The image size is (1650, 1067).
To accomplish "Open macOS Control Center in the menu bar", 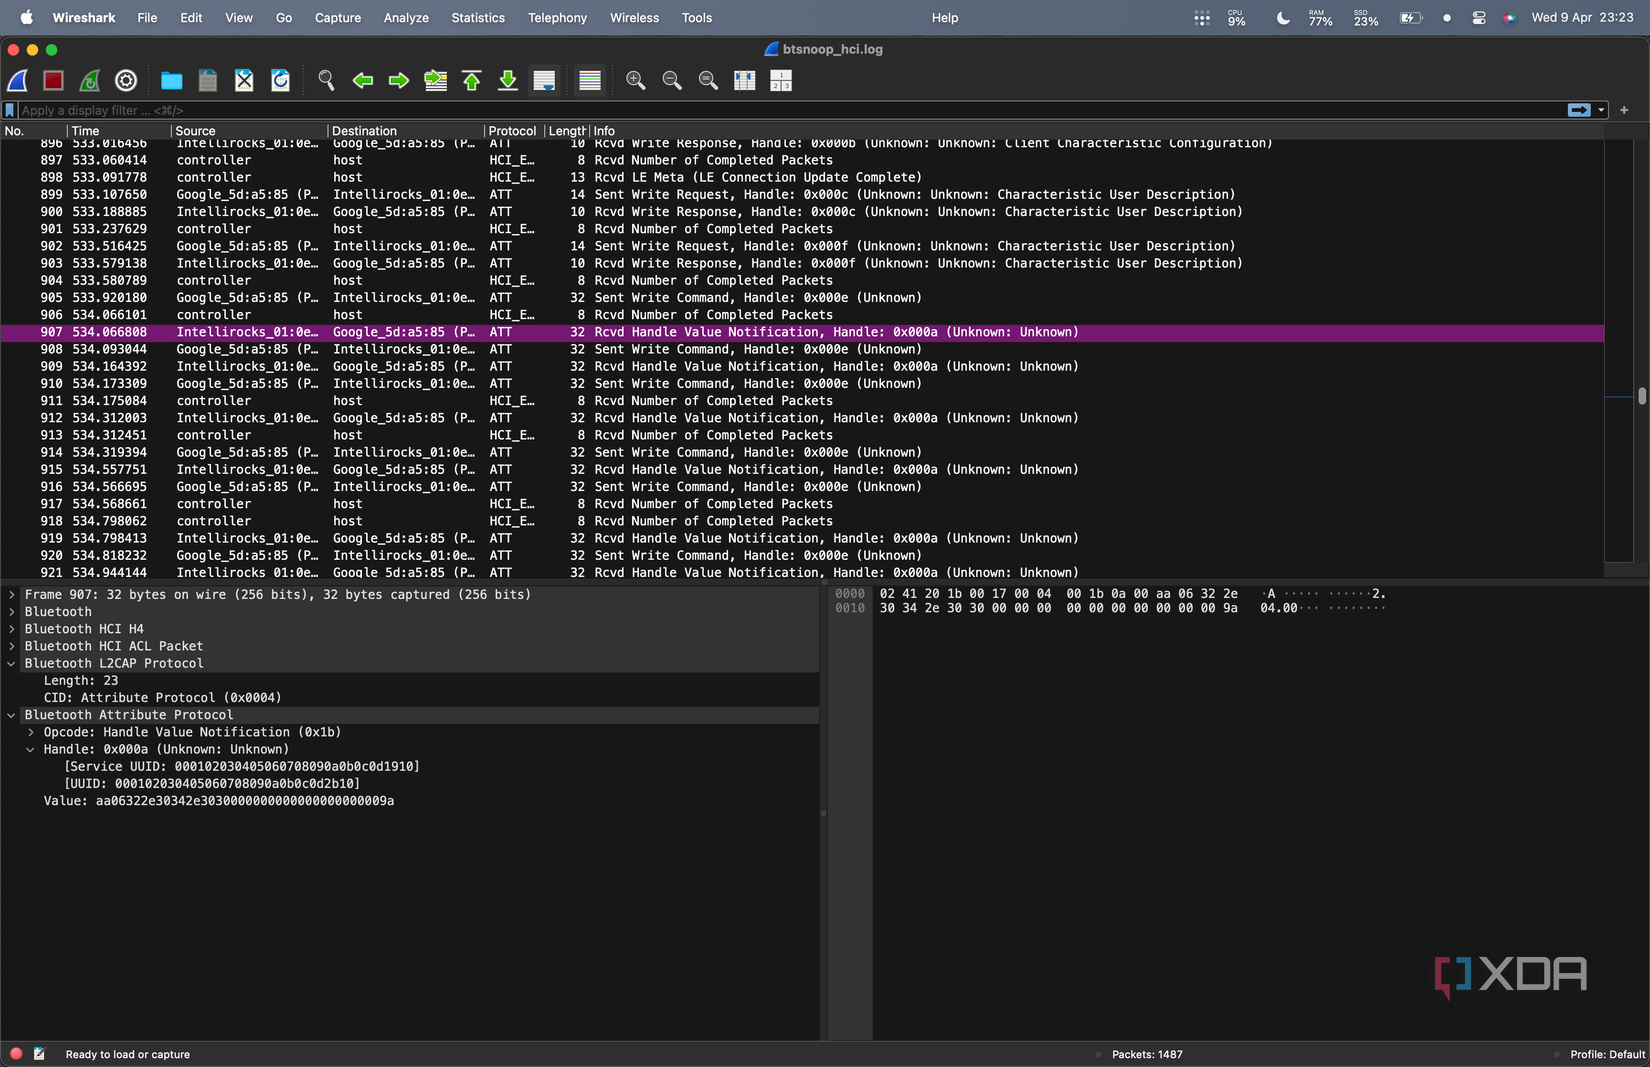I will coord(1479,18).
